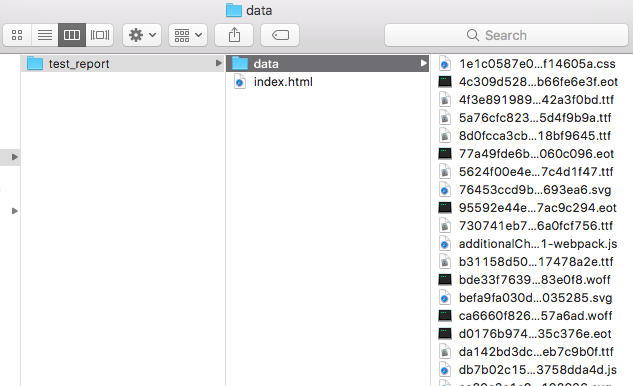
Task: Select 4c309d528 eot file icon
Action: (445, 82)
